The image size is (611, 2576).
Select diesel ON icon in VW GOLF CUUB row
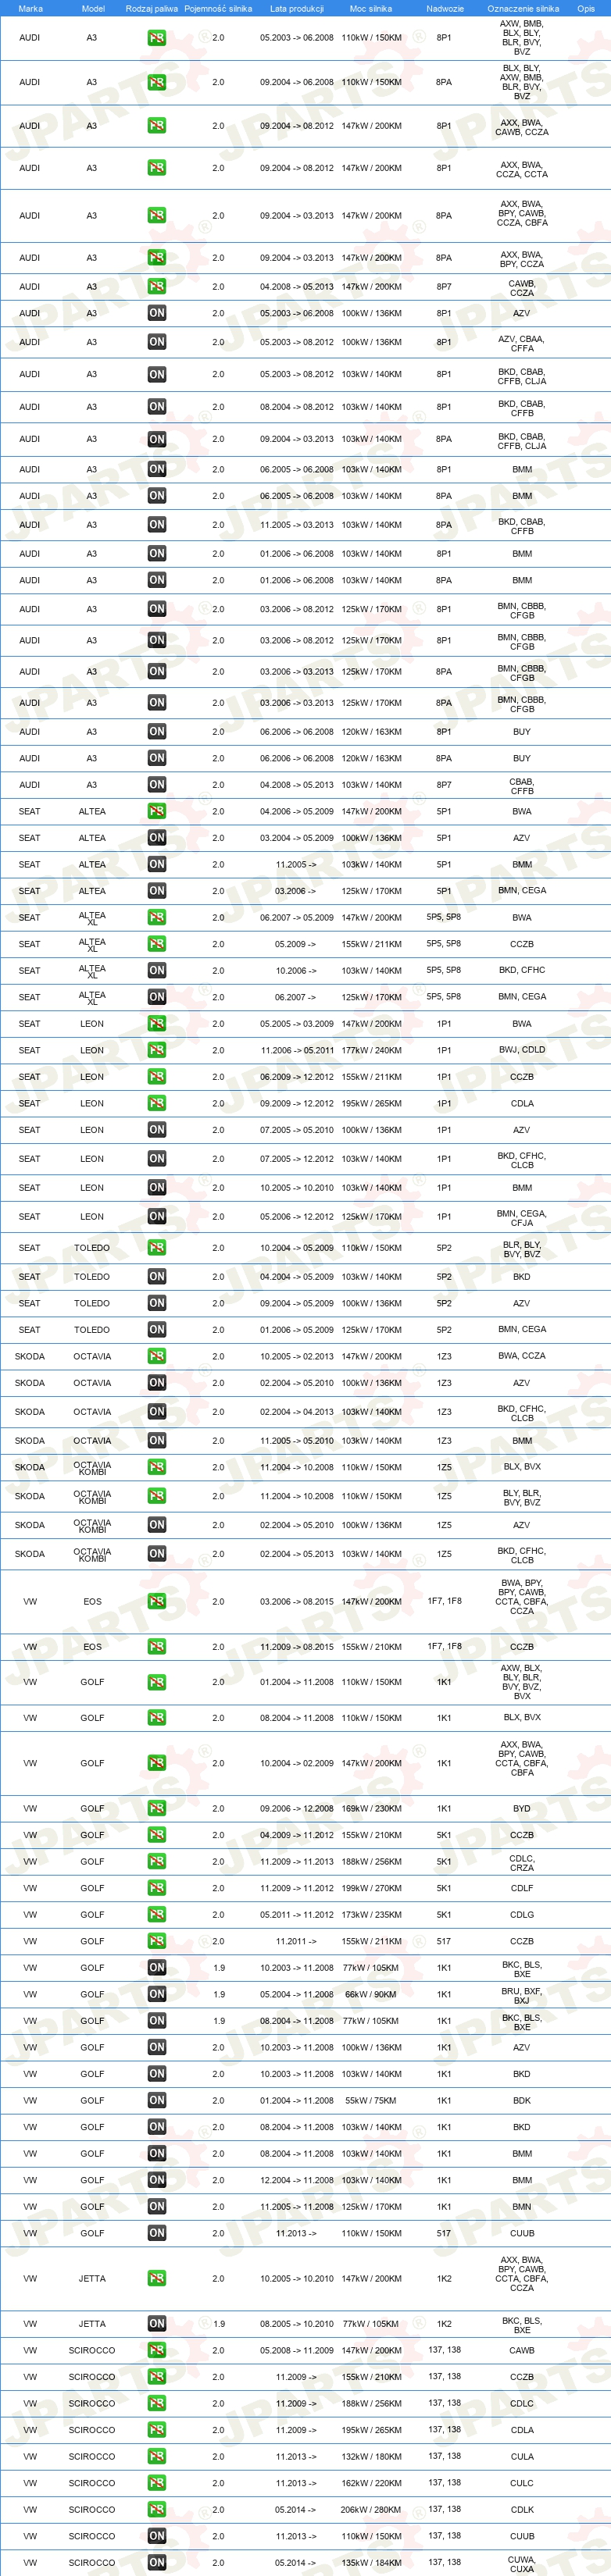coord(157,2233)
